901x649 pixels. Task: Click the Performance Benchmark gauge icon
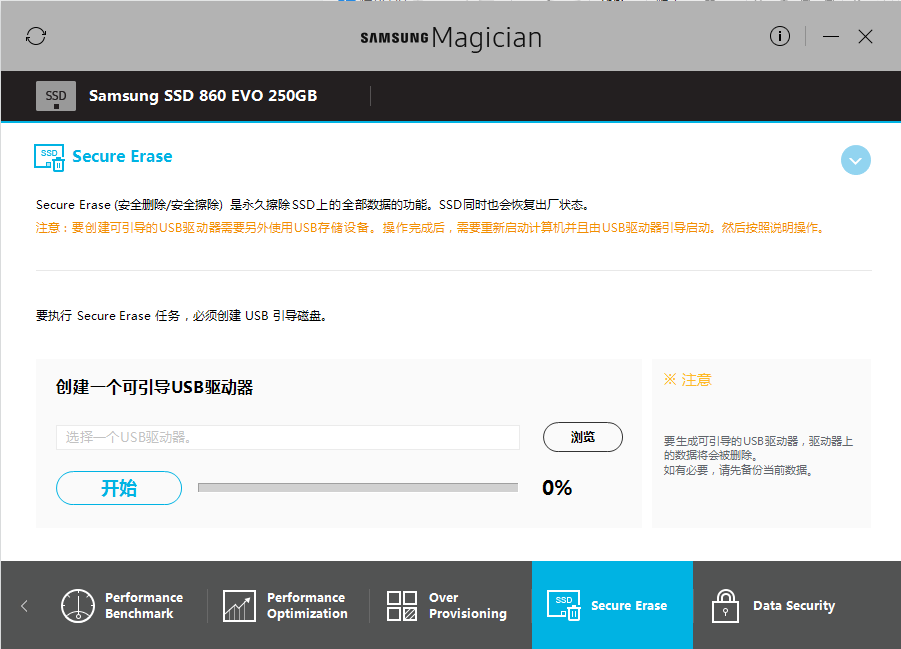(78, 606)
